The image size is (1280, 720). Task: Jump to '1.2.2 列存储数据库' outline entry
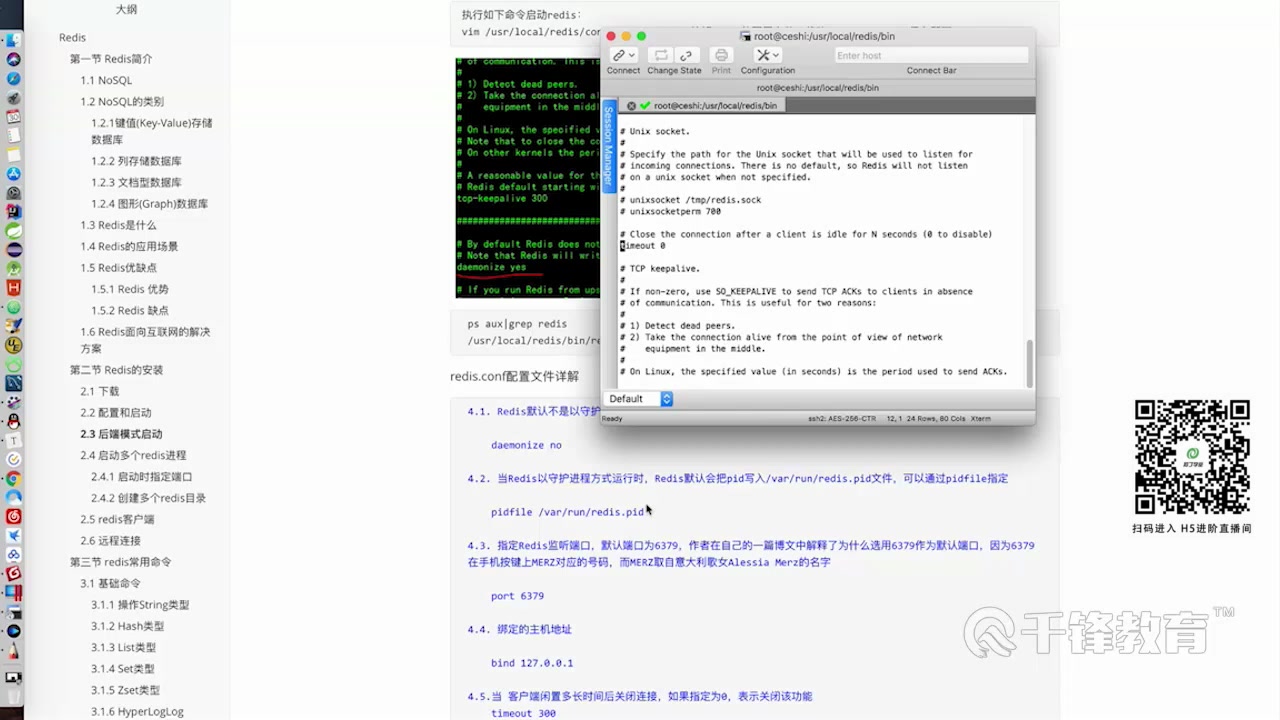click(x=136, y=161)
